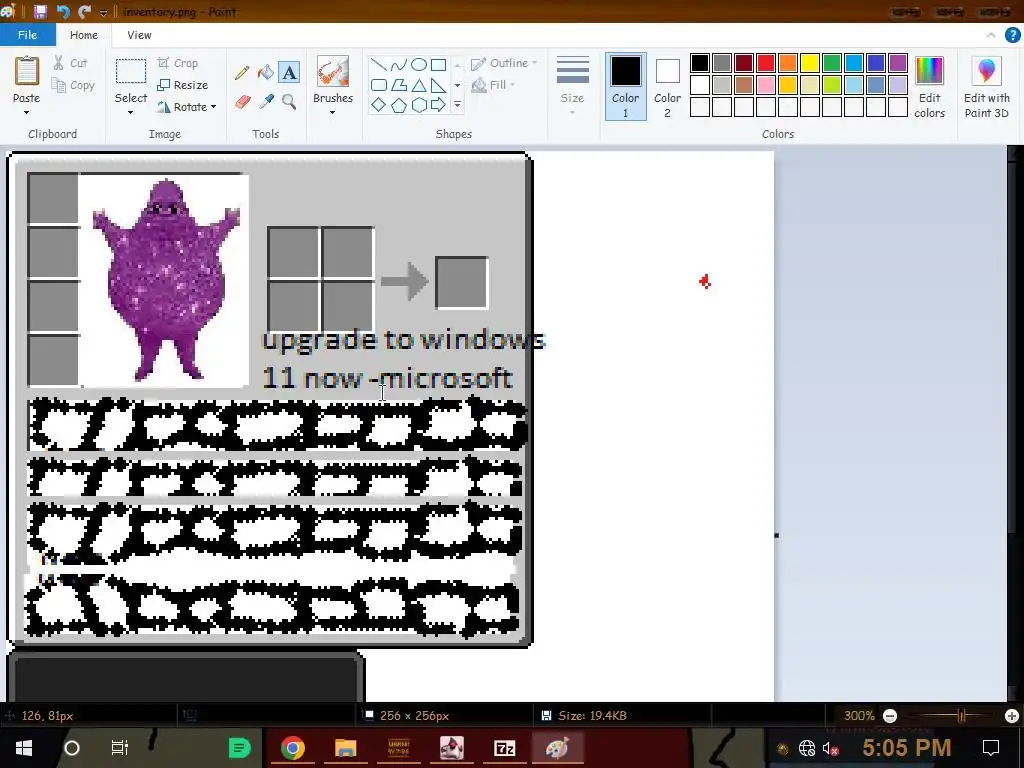The height and width of the screenshot is (768, 1024).
Task: Open Task View on the taskbar
Action: 120,747
